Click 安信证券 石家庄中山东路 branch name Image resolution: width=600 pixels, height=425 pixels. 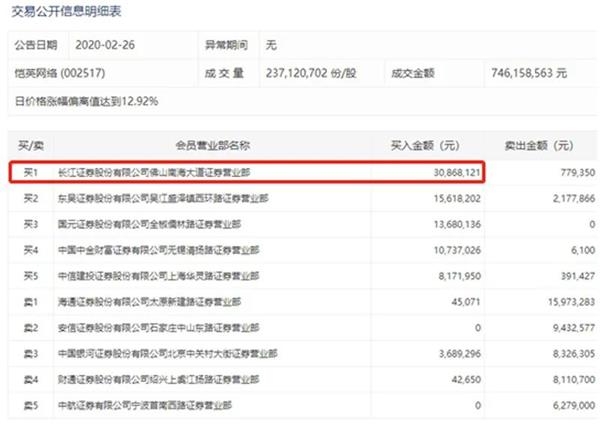[158, 328]
